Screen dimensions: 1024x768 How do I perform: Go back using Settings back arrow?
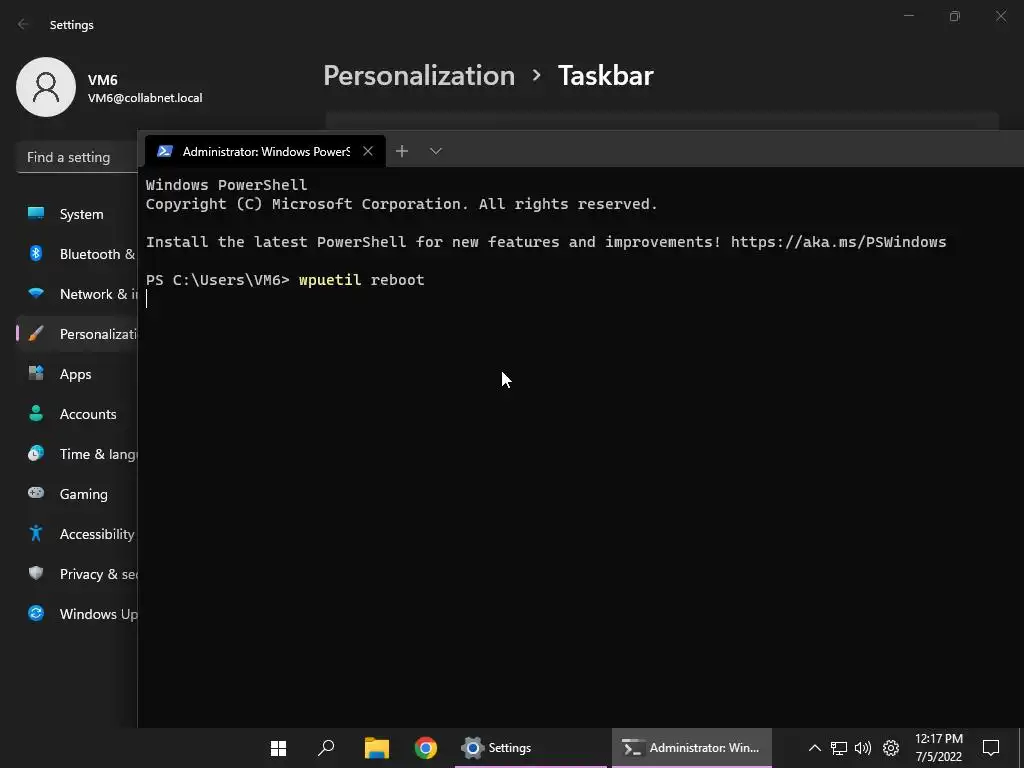tap(23, 24)
